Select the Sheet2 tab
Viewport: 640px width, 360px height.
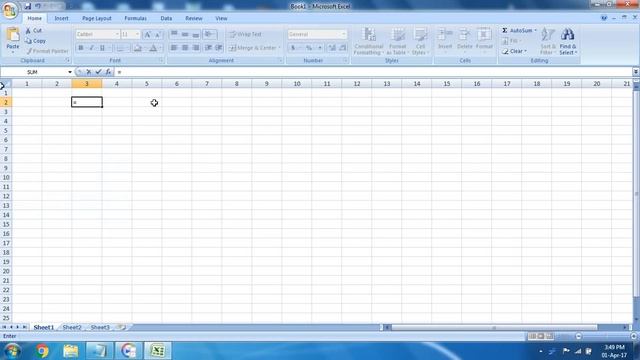click(x=72, y=327)
